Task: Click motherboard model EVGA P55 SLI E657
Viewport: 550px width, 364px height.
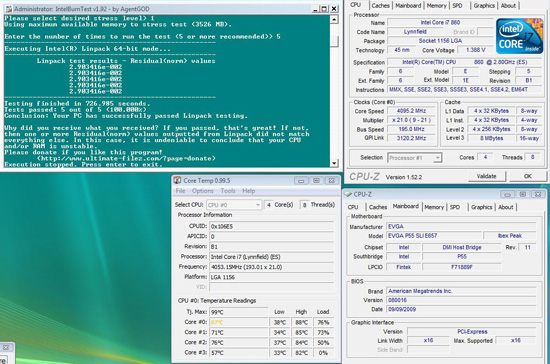Action: pyautogui.click(x=434, y=236)
